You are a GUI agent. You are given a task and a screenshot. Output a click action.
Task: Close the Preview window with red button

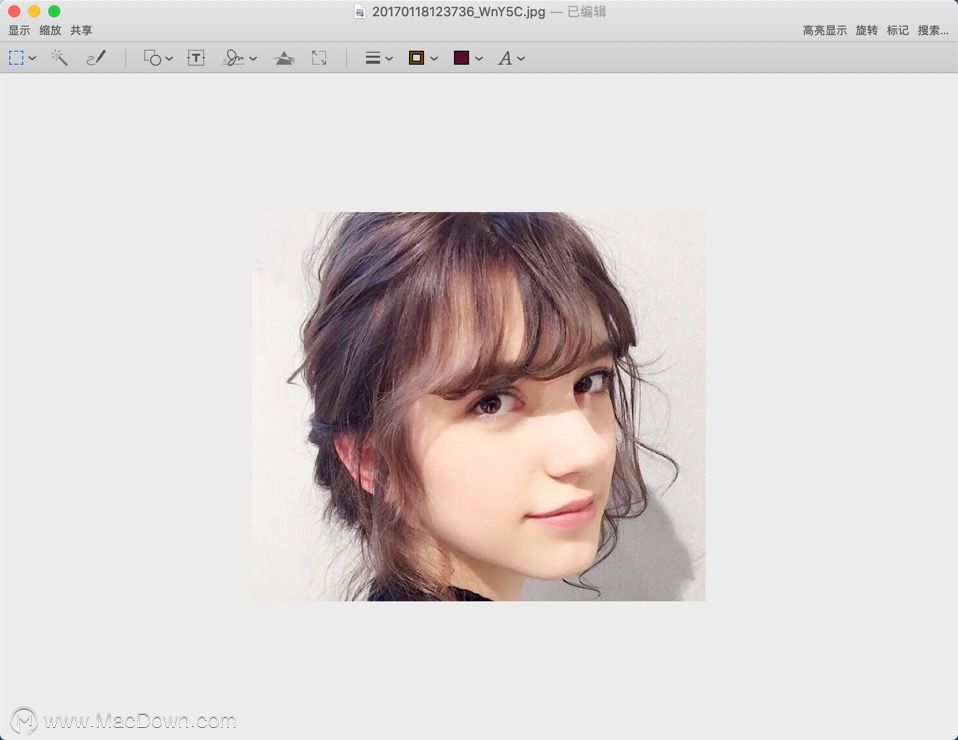pyautogui.click(x=14, y=11)
